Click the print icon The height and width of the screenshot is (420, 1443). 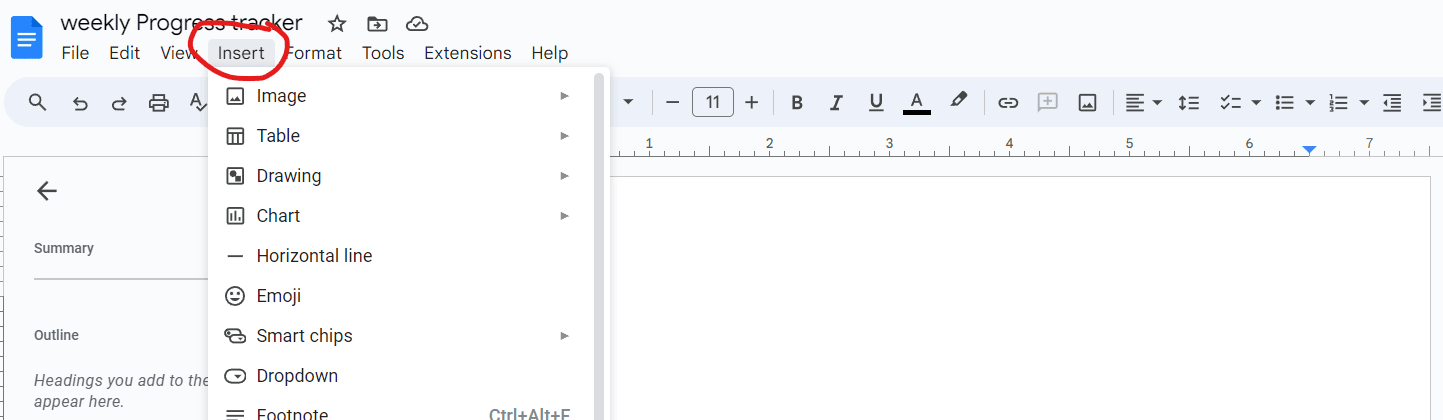(x=158, y=102)
